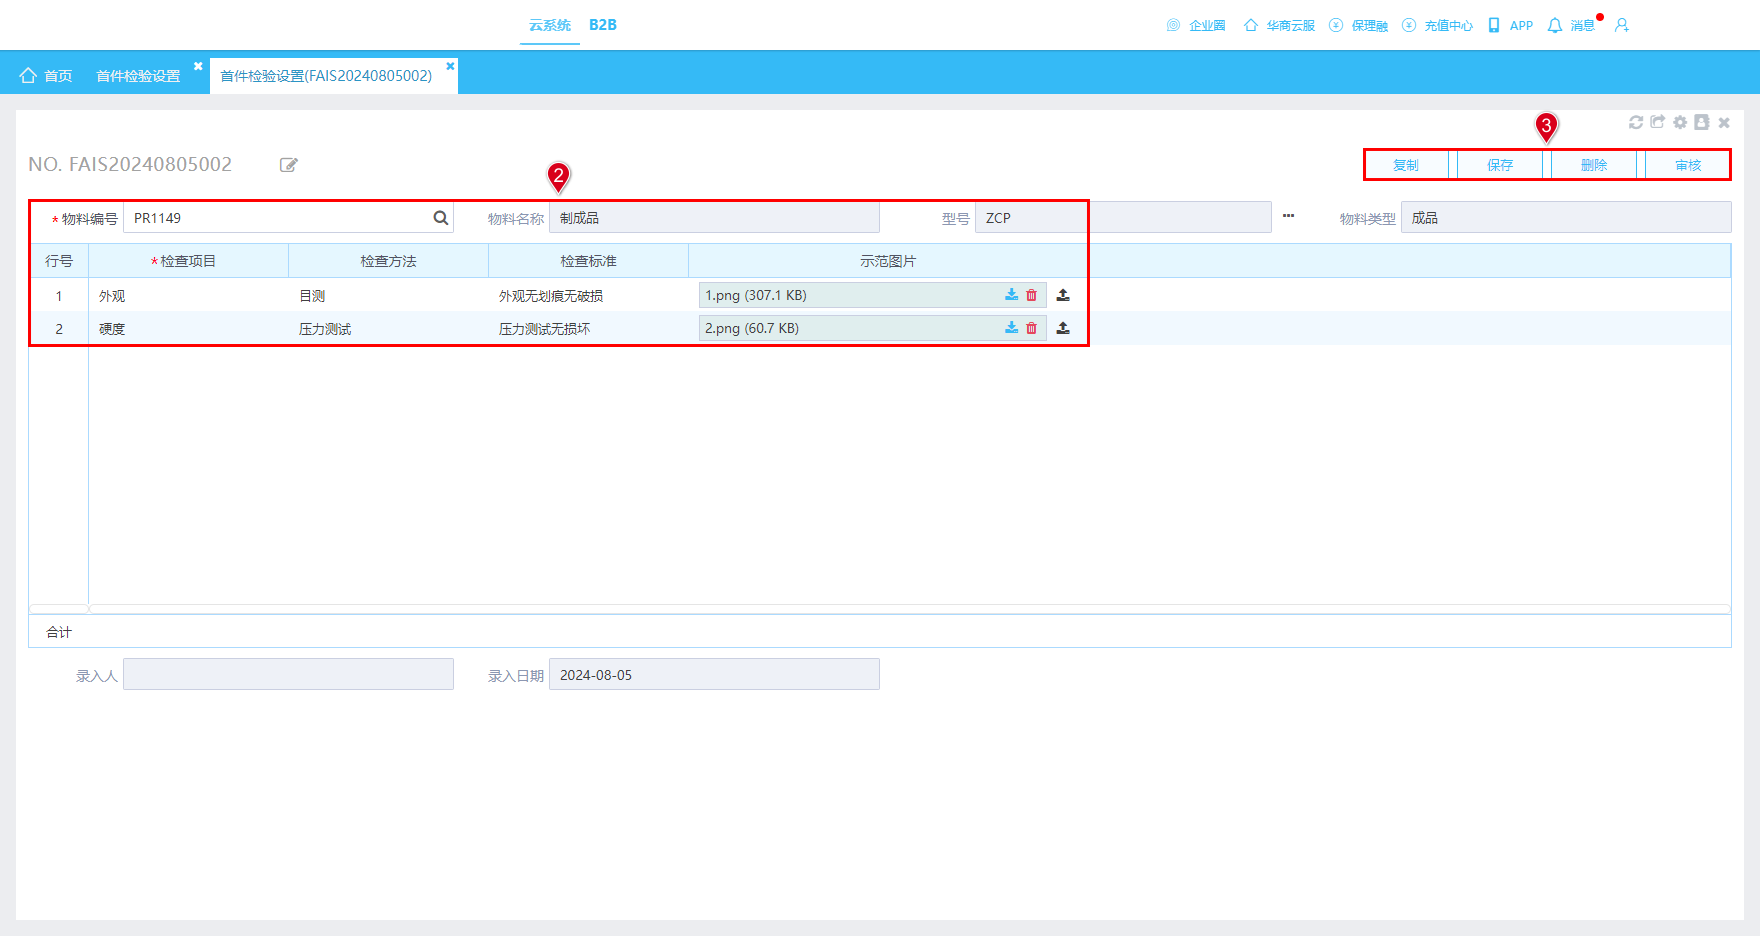Click the 审核 button
Screen dimensions: 1760x936
coord(1688,165)
